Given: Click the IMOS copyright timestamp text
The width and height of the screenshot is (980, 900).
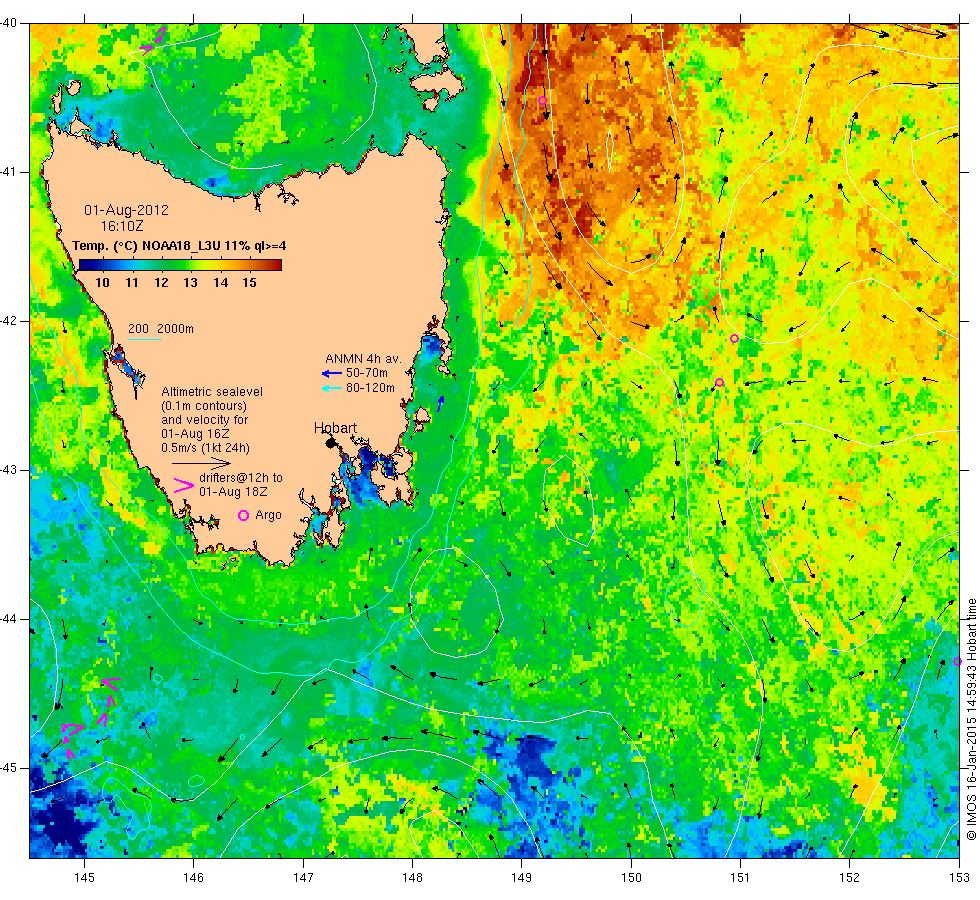Looking at the screenshot, I should click(x=971, y=719).
